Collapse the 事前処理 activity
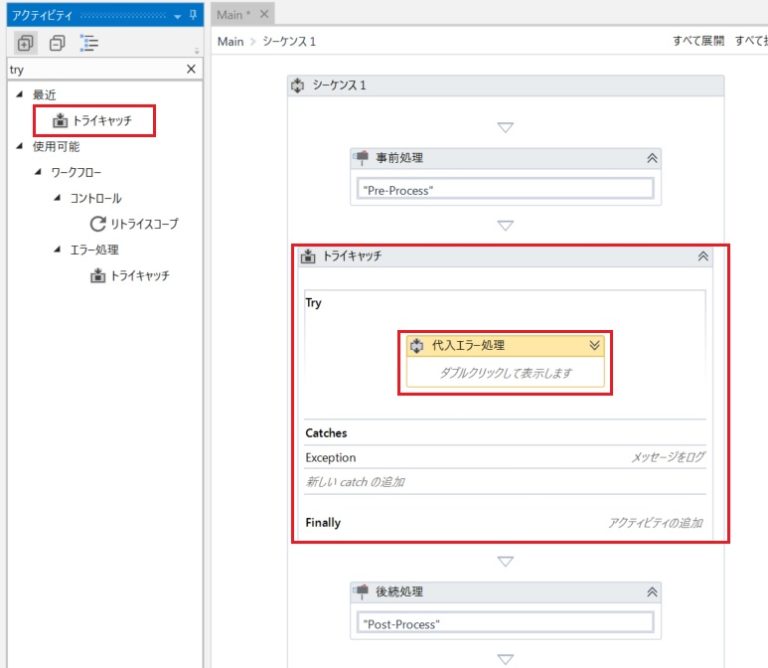The image size is (768, 668). 652,158
